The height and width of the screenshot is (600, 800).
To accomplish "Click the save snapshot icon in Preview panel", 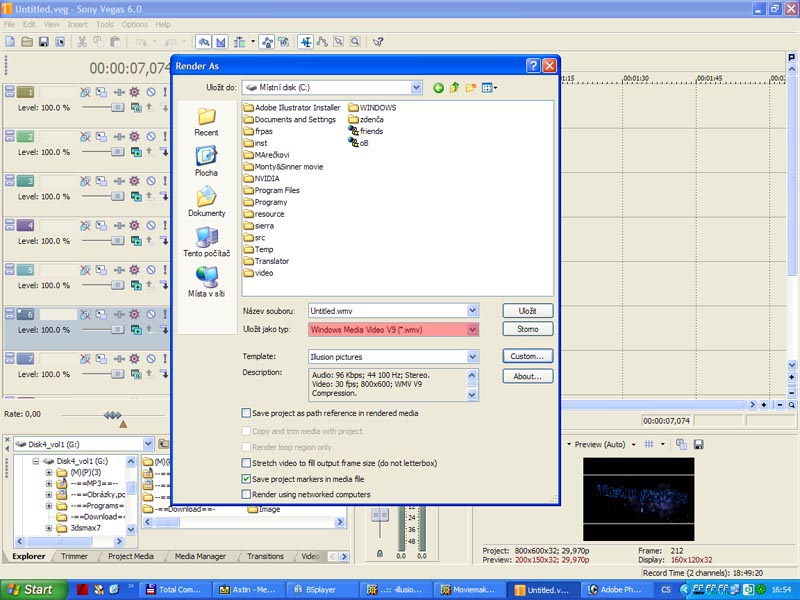I will [x=698, y=444].
